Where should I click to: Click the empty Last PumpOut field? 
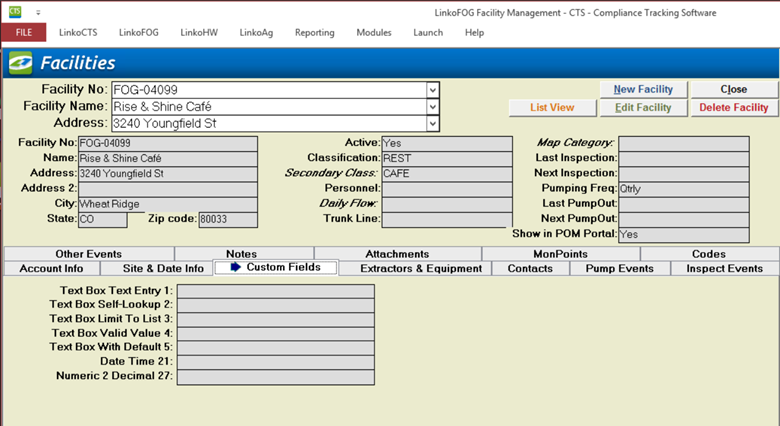684,204
